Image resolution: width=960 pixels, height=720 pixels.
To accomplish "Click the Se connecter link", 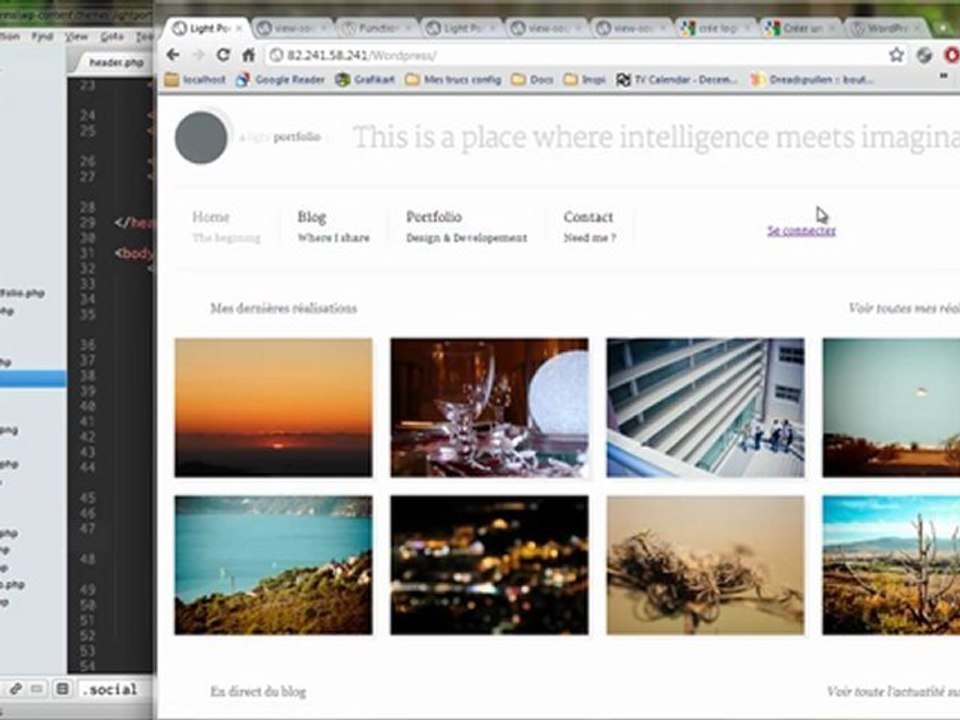I will [801, 231].
